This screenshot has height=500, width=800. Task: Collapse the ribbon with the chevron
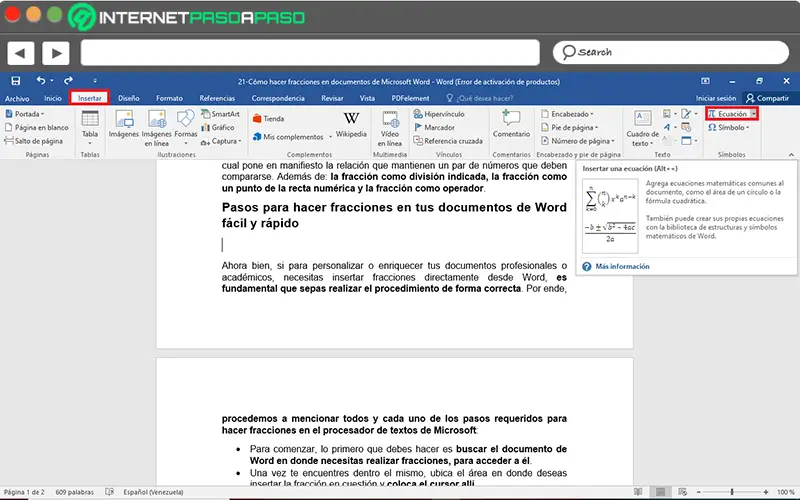pos(791,154)
